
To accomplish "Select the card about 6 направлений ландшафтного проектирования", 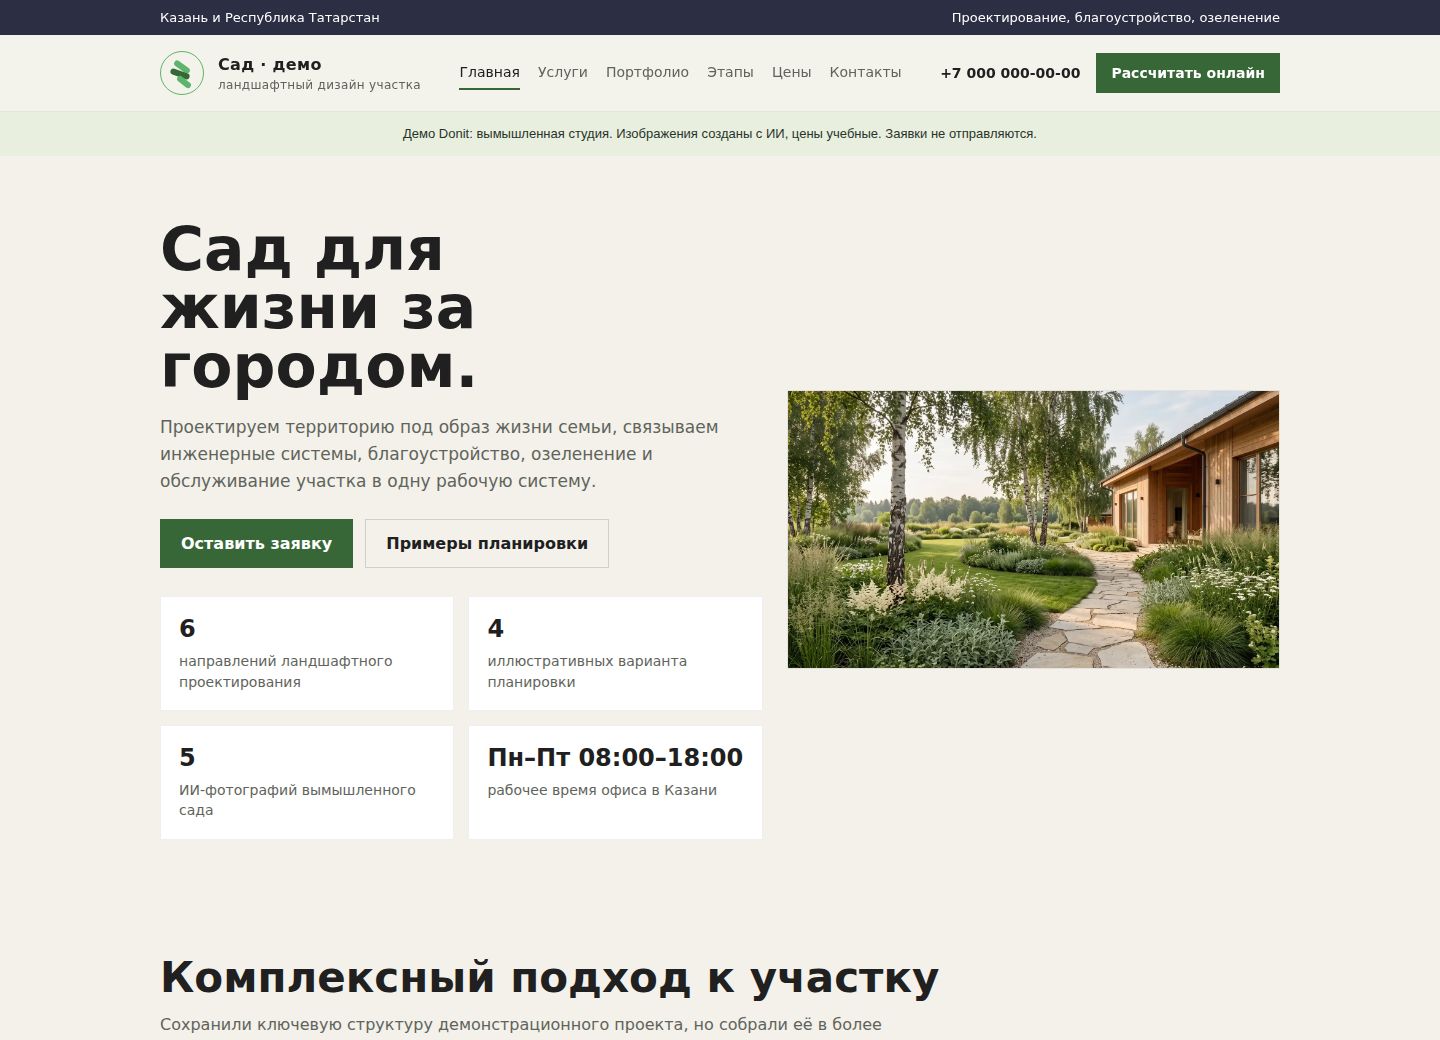I will click(307, 654).
